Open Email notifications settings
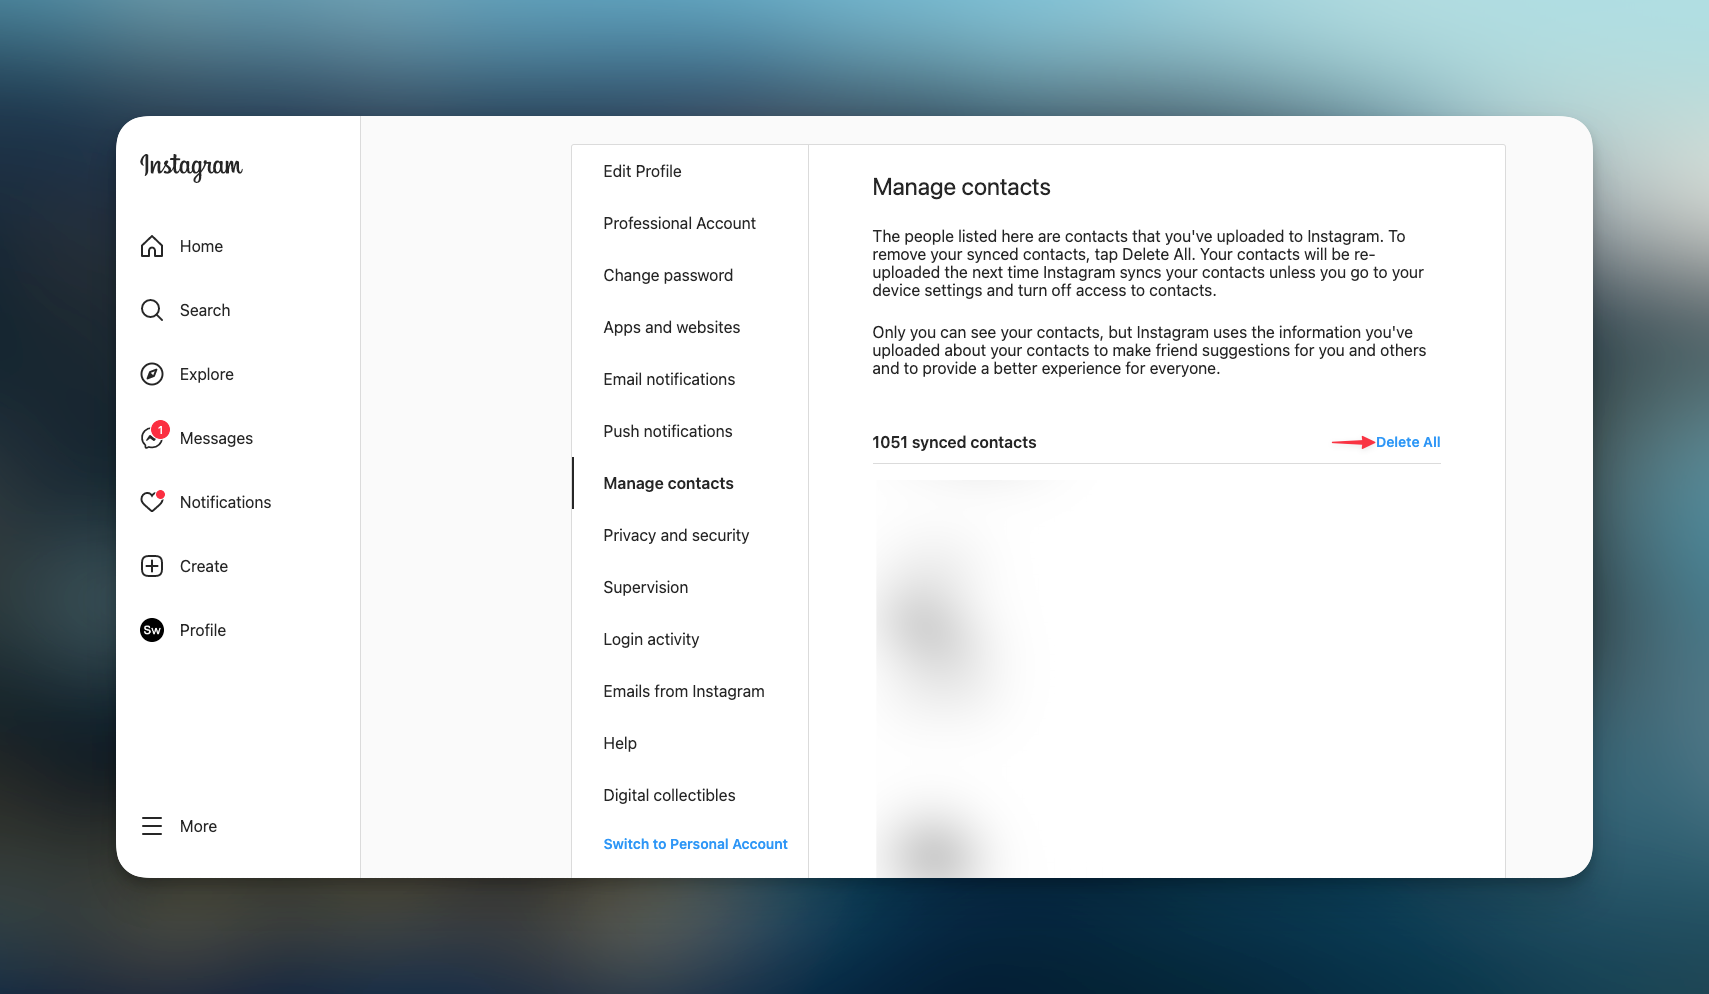 669,379
